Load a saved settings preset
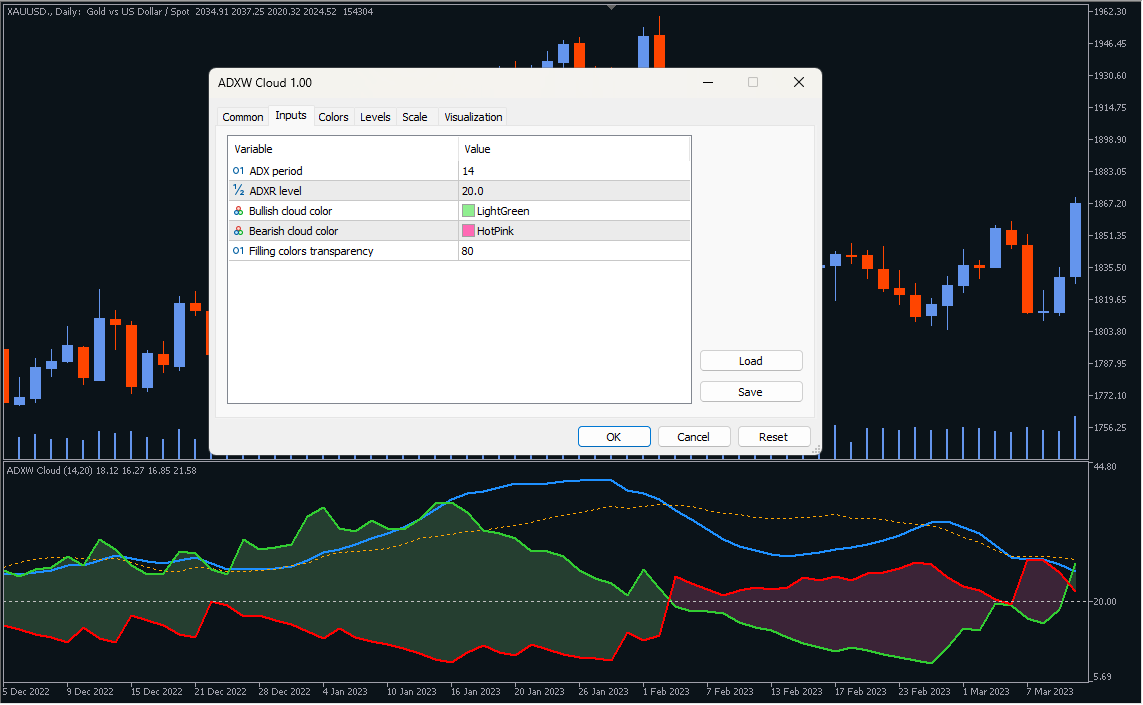 click(751, 360)
